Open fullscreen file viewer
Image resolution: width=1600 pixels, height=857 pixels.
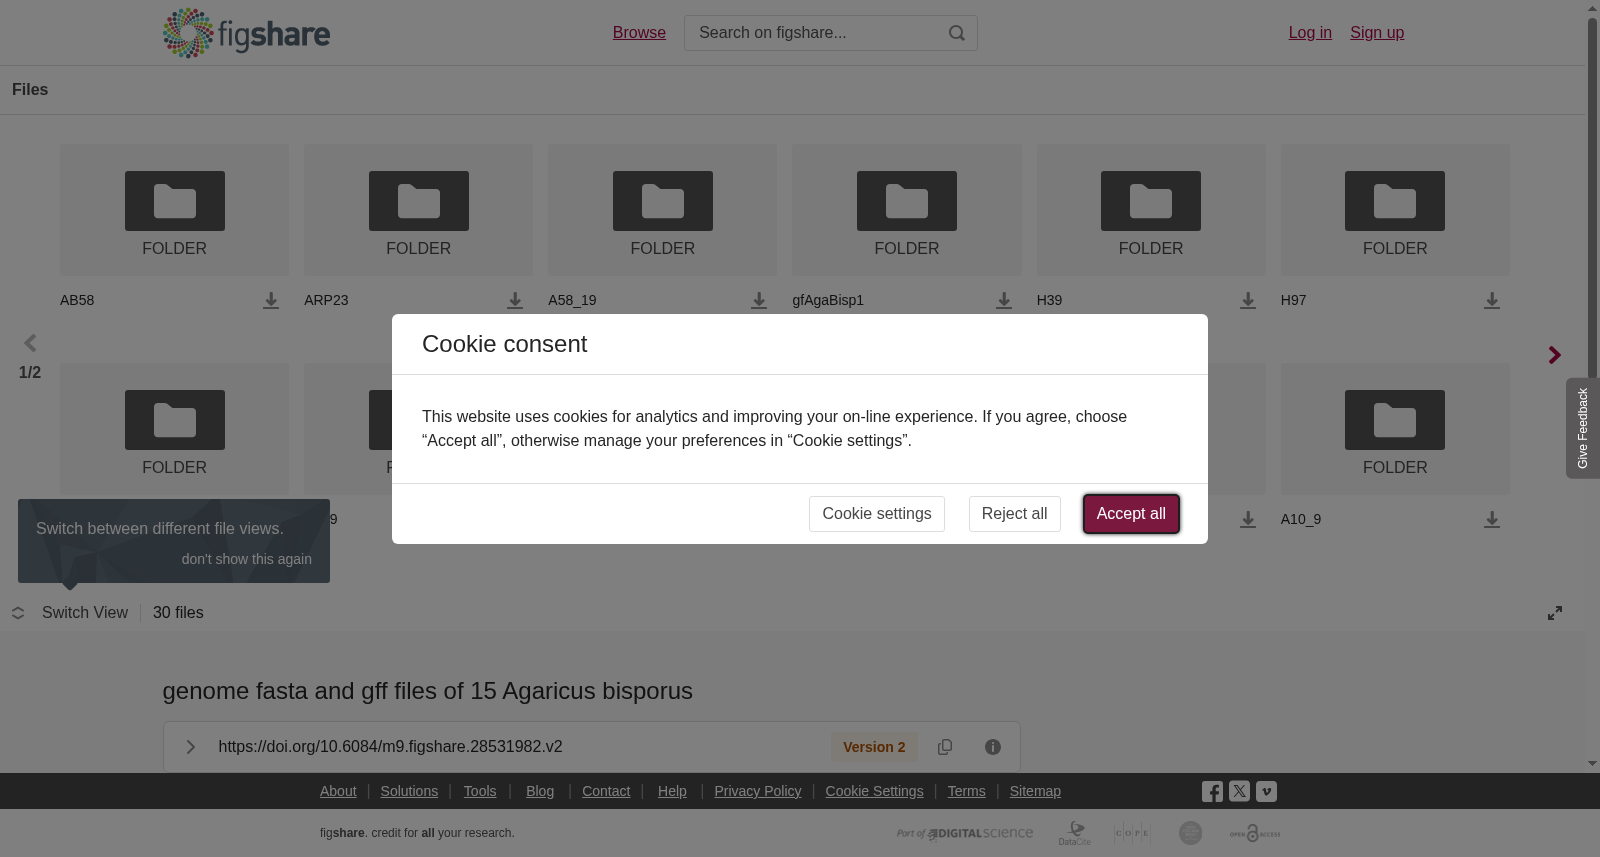1555,613
